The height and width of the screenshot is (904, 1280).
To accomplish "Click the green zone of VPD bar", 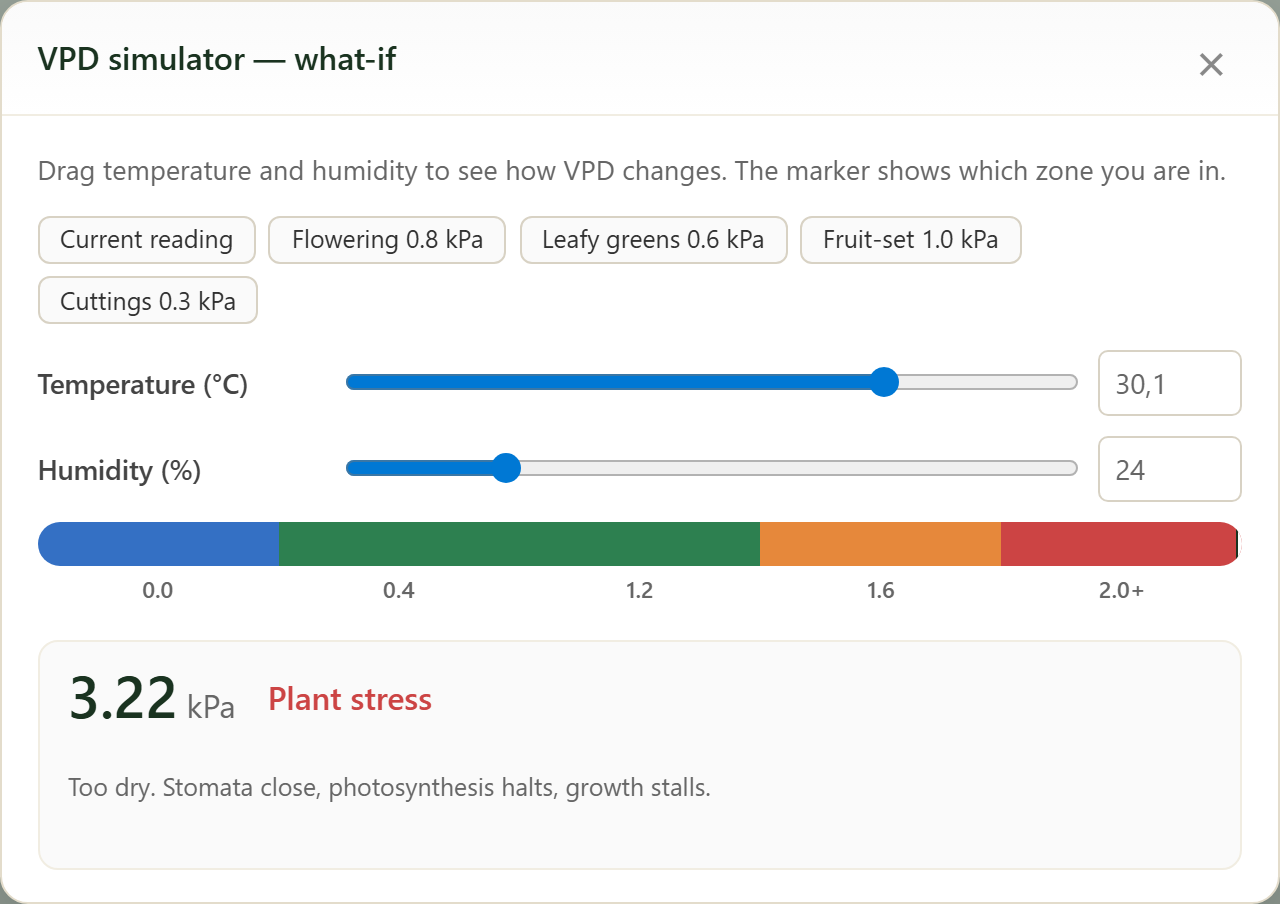I will tap(519, 544).
